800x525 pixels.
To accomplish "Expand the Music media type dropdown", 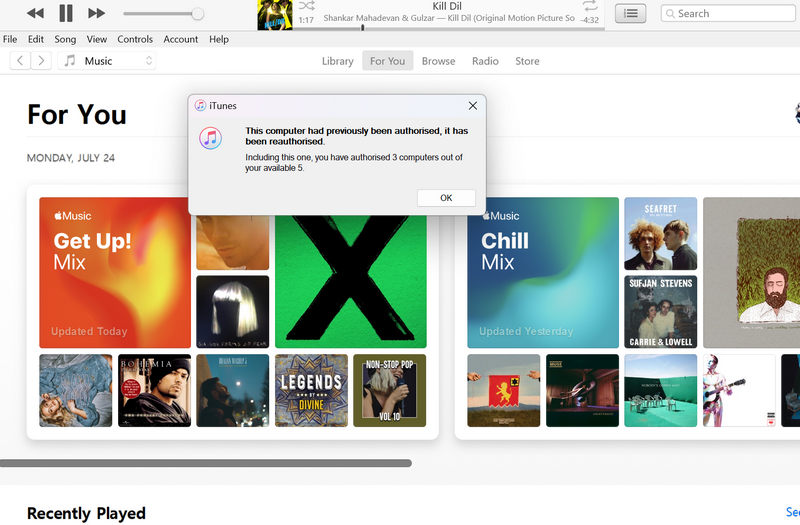I will 108,61.
